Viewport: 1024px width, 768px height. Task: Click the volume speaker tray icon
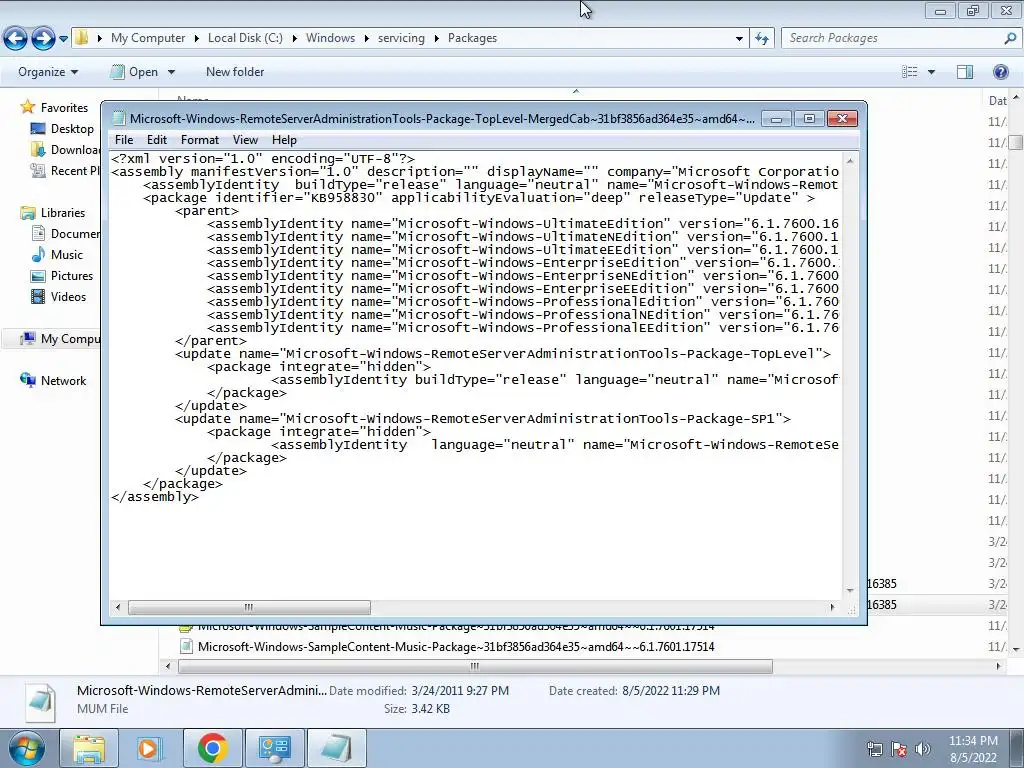click(x=923, y=748)
